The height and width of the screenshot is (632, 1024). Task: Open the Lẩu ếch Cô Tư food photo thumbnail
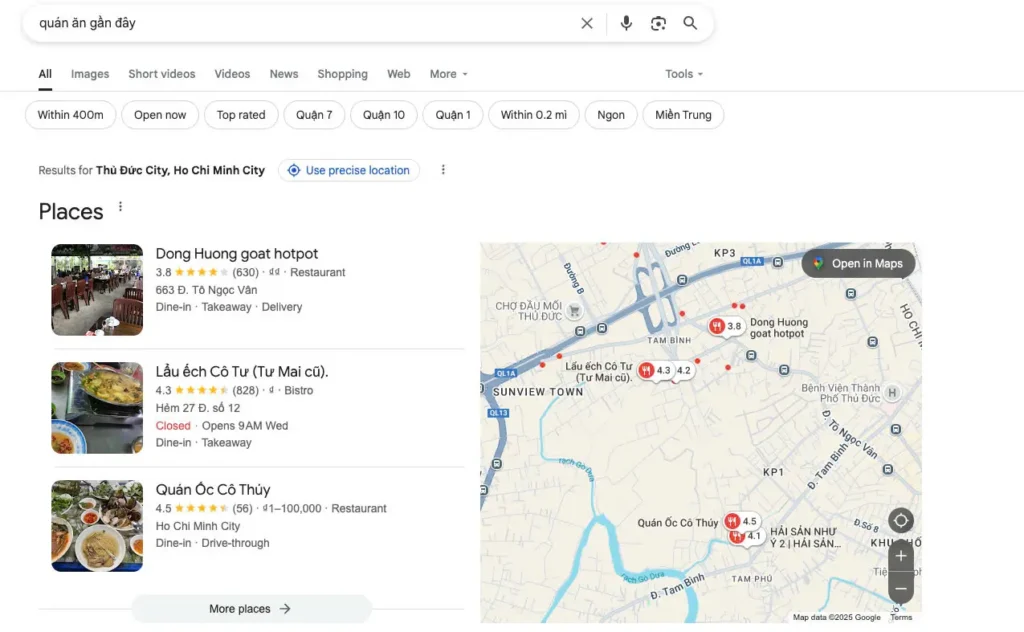[x=97, y=408]
